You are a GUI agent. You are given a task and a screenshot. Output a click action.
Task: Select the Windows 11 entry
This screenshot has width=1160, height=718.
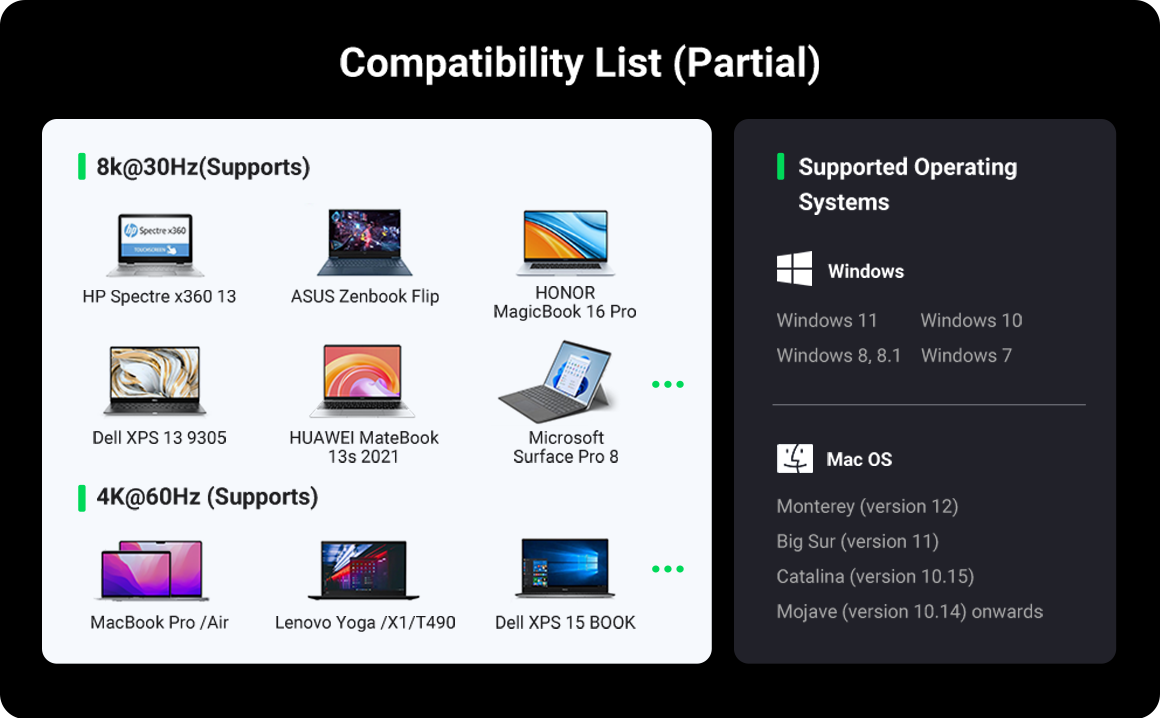pyautogui.click(x=827, y=321)
